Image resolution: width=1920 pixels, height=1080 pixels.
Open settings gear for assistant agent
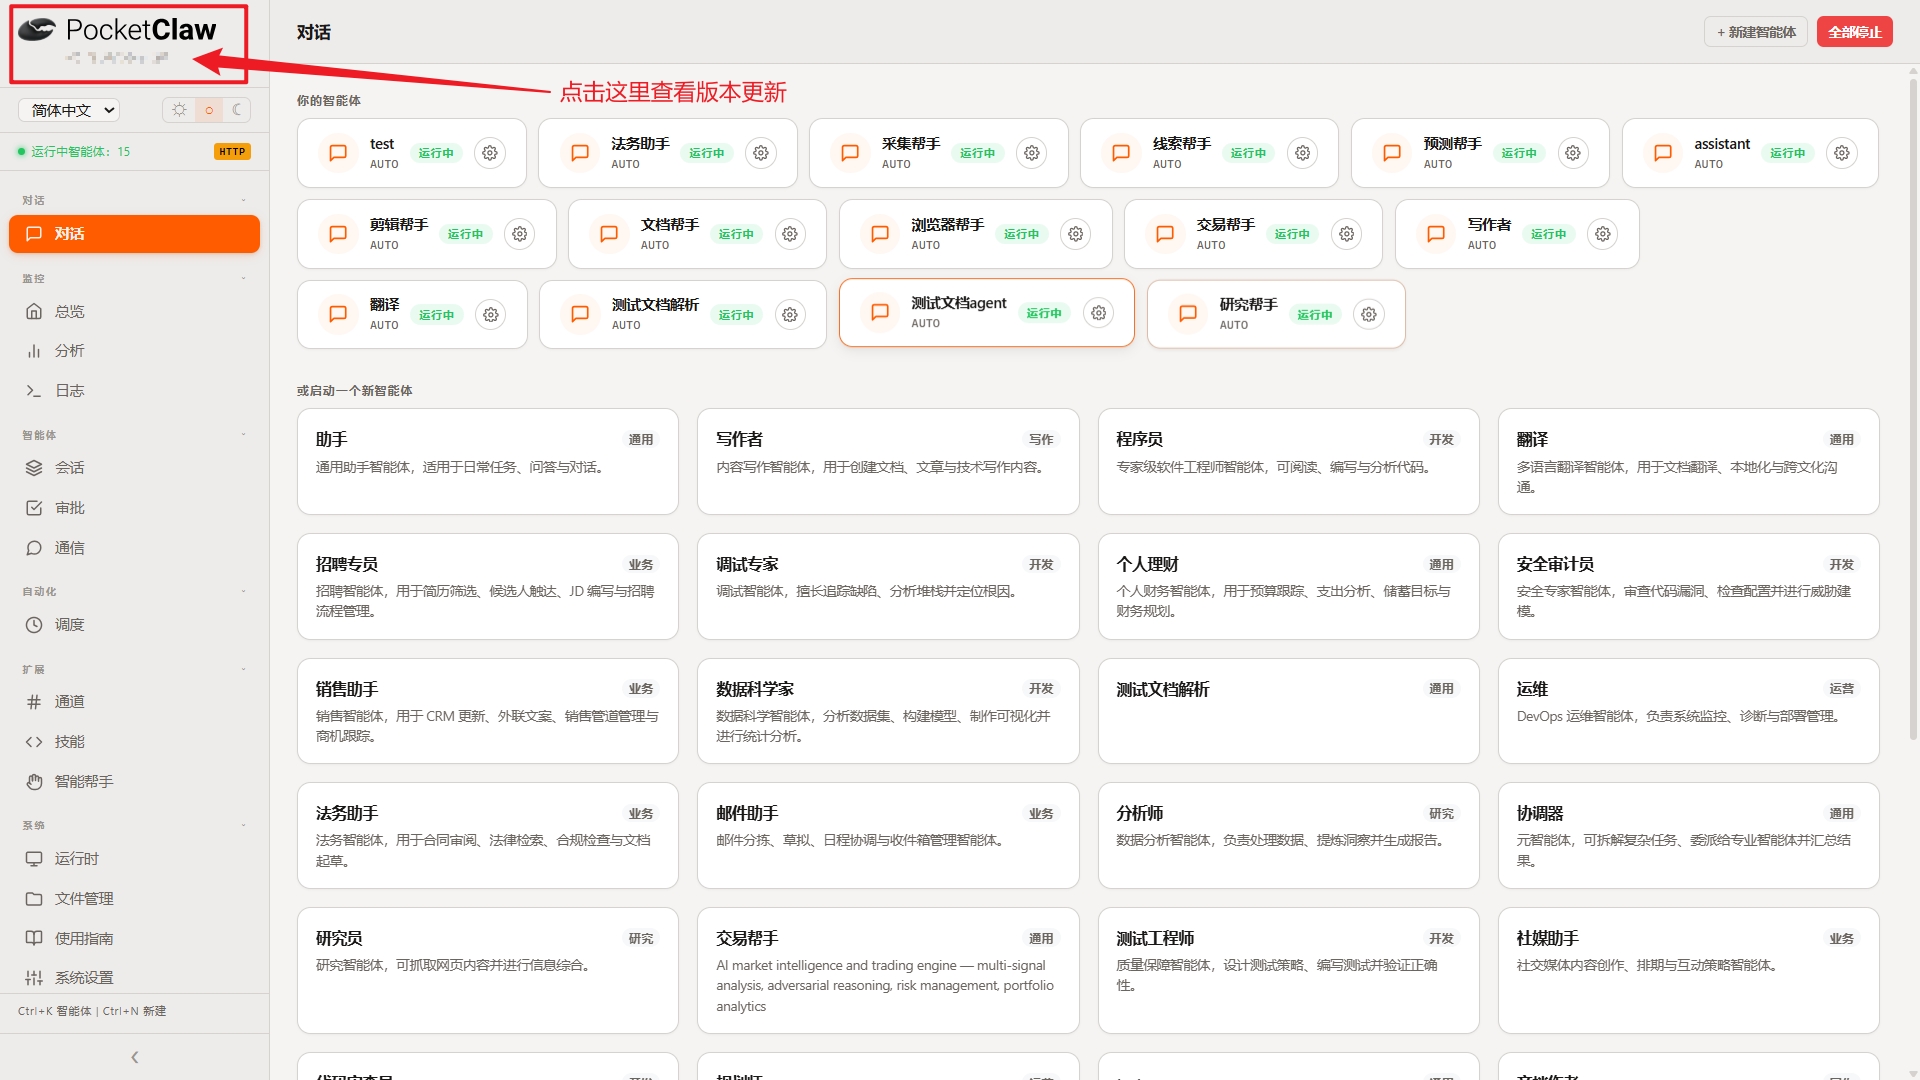[x=1842, y=153]
